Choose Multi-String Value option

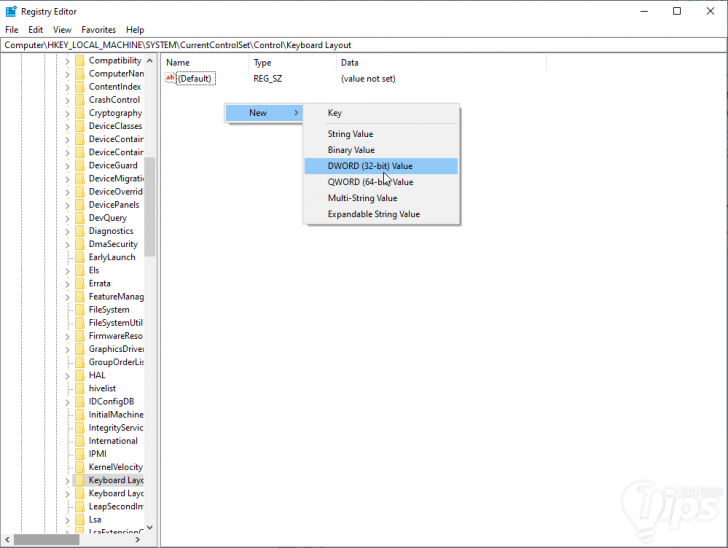[x=381, y=198]
